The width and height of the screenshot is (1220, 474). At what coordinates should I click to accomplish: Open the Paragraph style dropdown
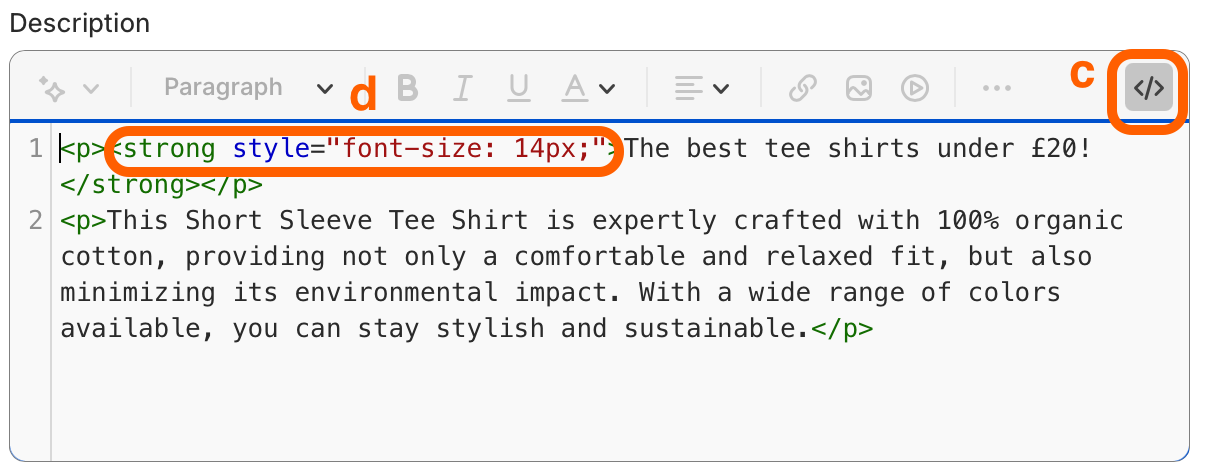pos(248,88)
